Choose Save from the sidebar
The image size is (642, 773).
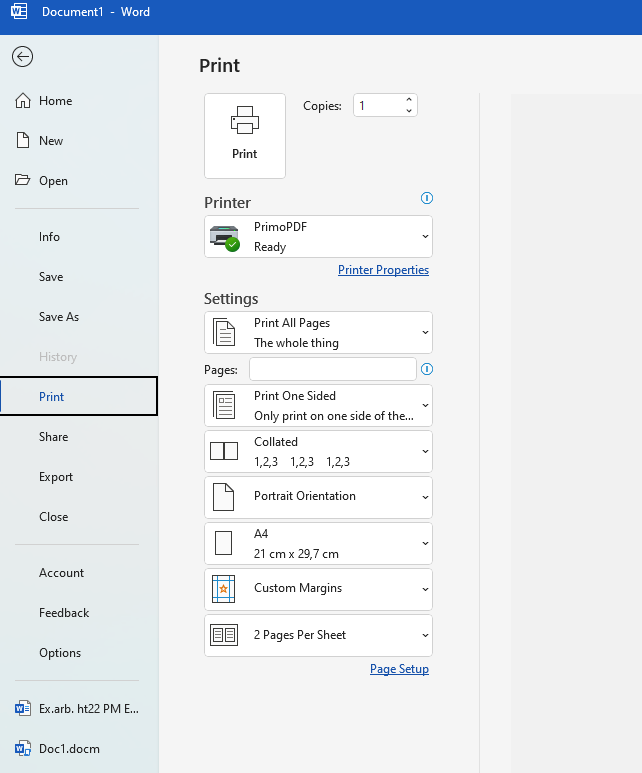click(x=79, y=277)
